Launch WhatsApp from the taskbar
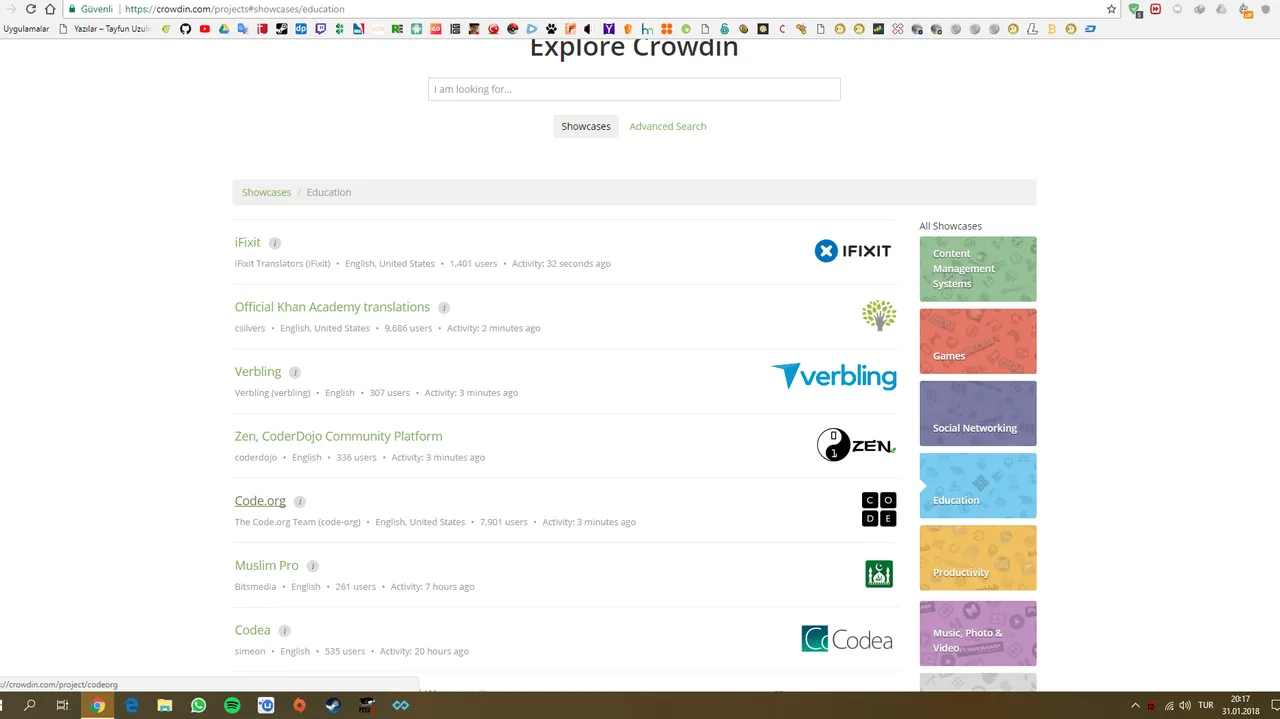The image size is (1280, 719). click(x=198, y=705)
